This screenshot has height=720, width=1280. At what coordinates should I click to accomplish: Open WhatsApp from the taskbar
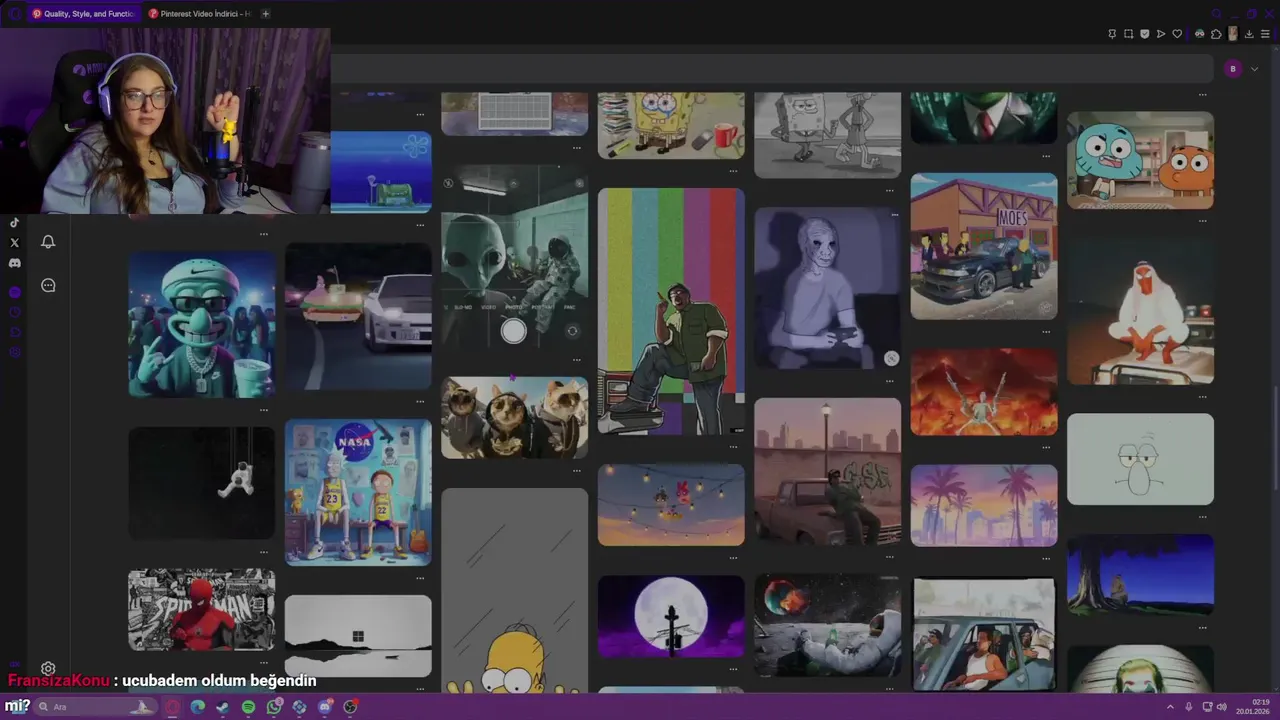click(274, 707)
